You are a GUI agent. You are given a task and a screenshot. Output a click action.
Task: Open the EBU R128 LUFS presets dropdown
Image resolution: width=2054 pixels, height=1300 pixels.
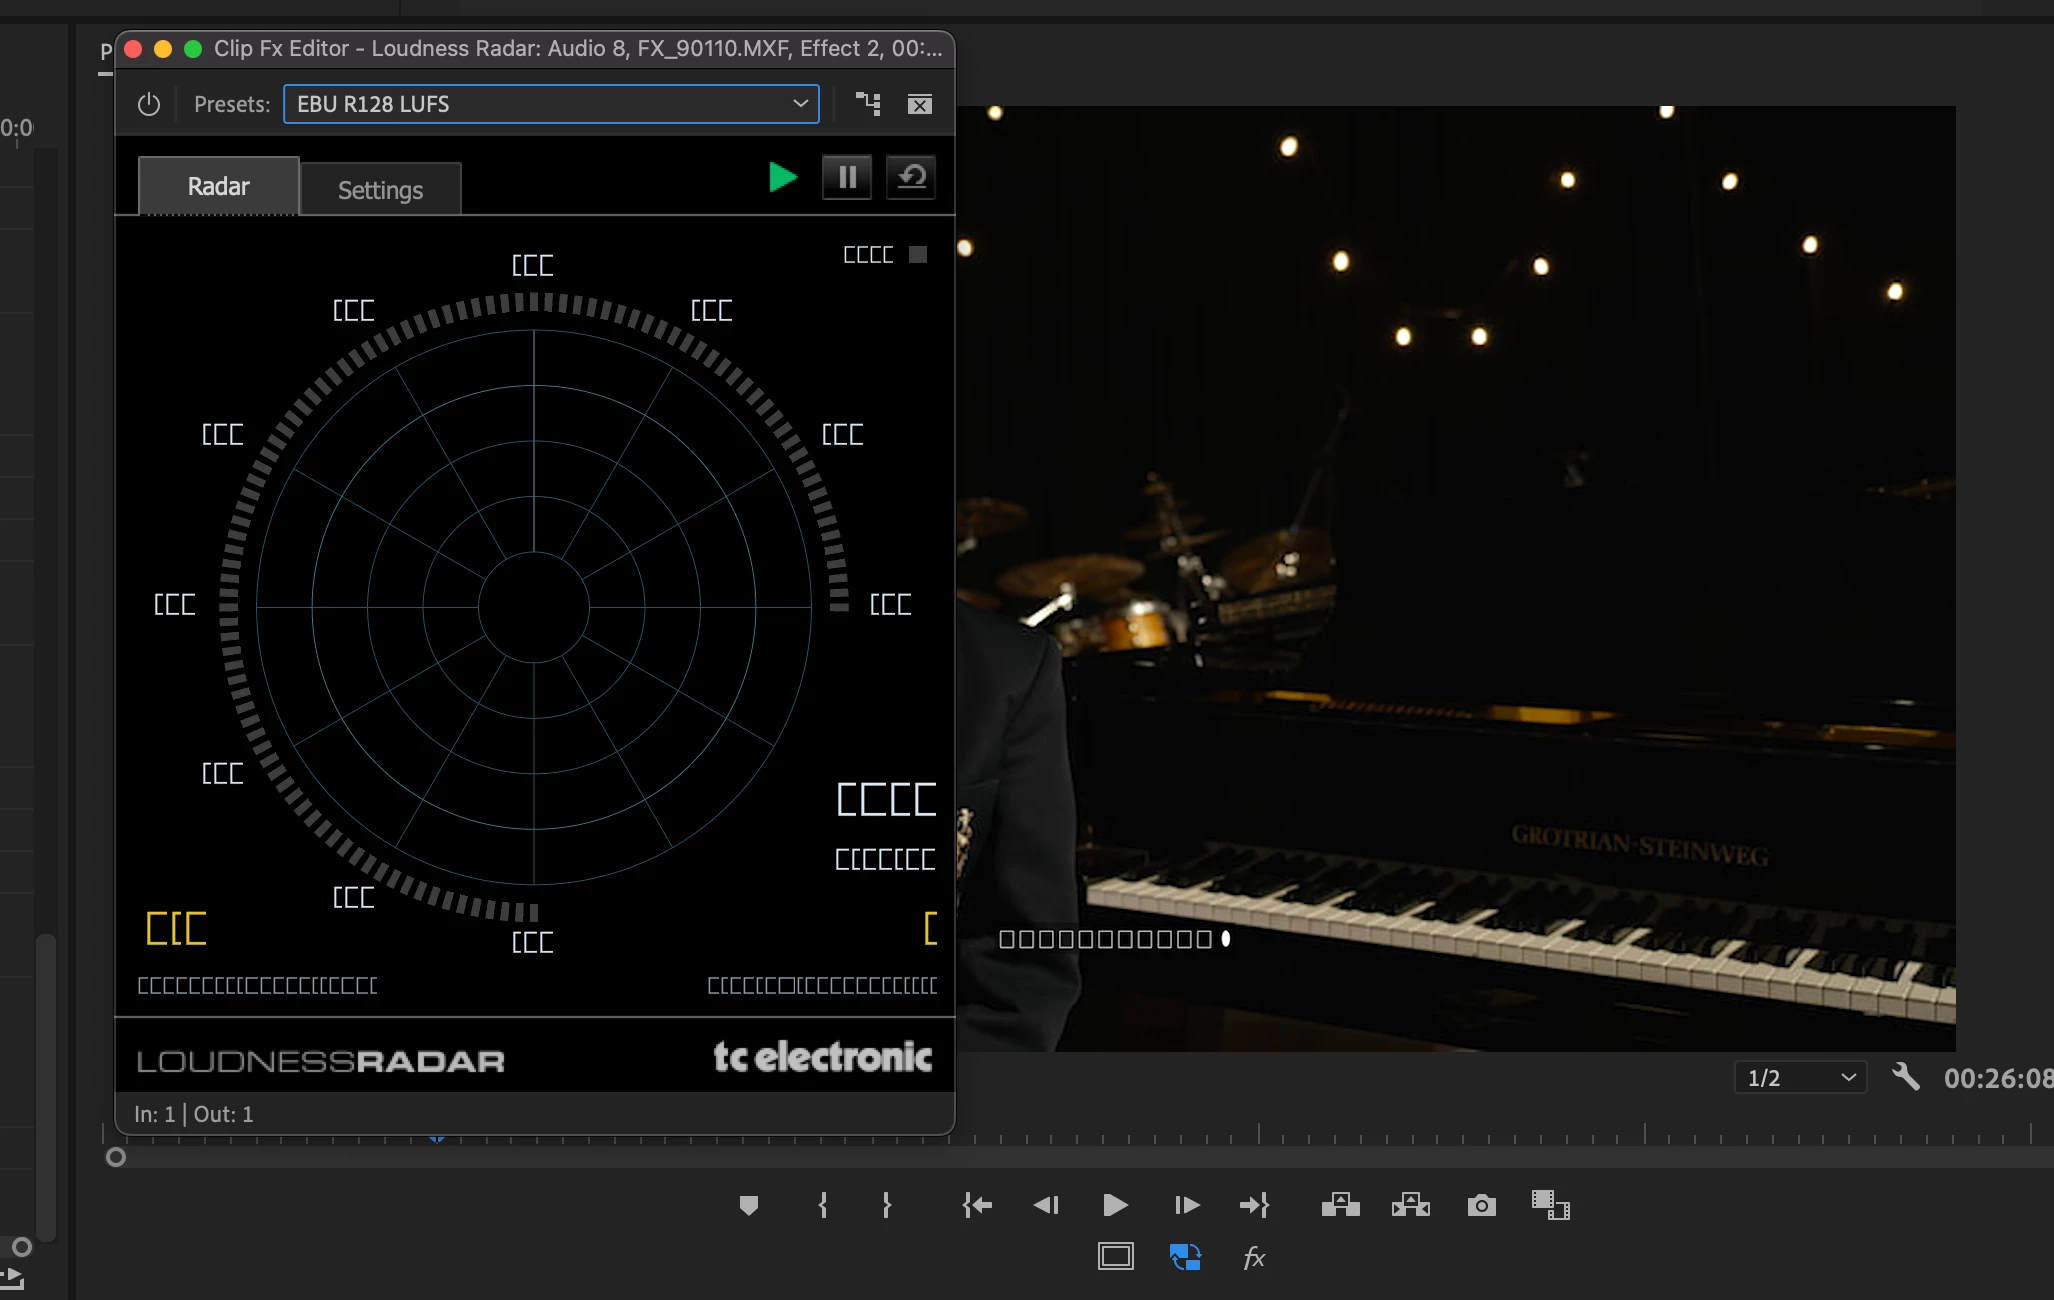click(x=551, y=104)
